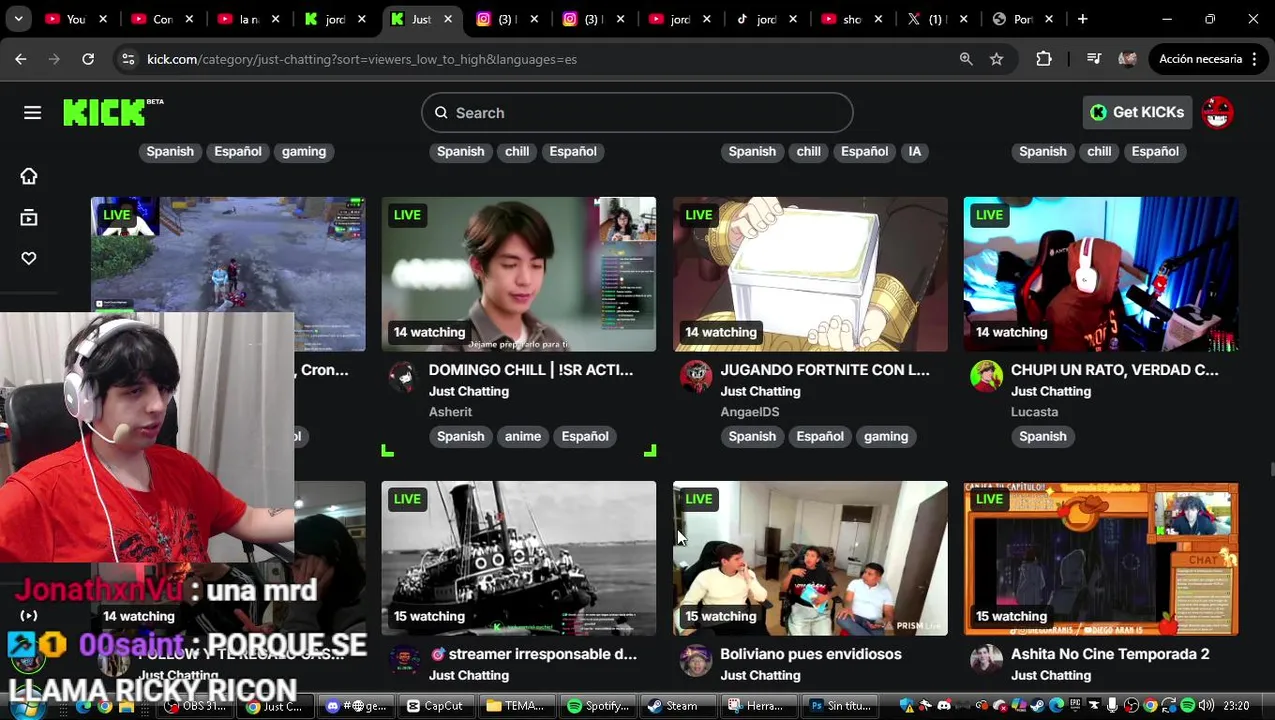This screenshot has width=1275, height=720.
Task: Click 'JUGANDO FORTNITE CON L...' stream title
Action: pyautogui.click(x=825, y=370)
